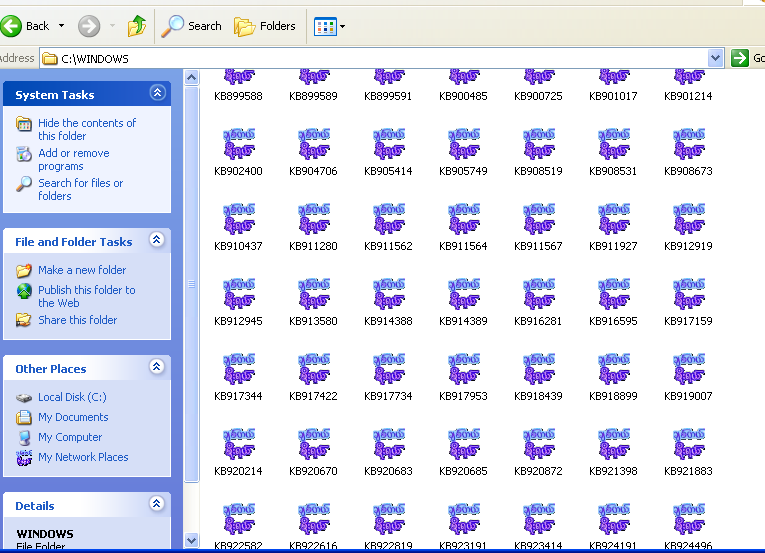The height and width of the screenshot is (553, 765).
Task: Select the KB916595 folder icon
Action: pos(613,294)
